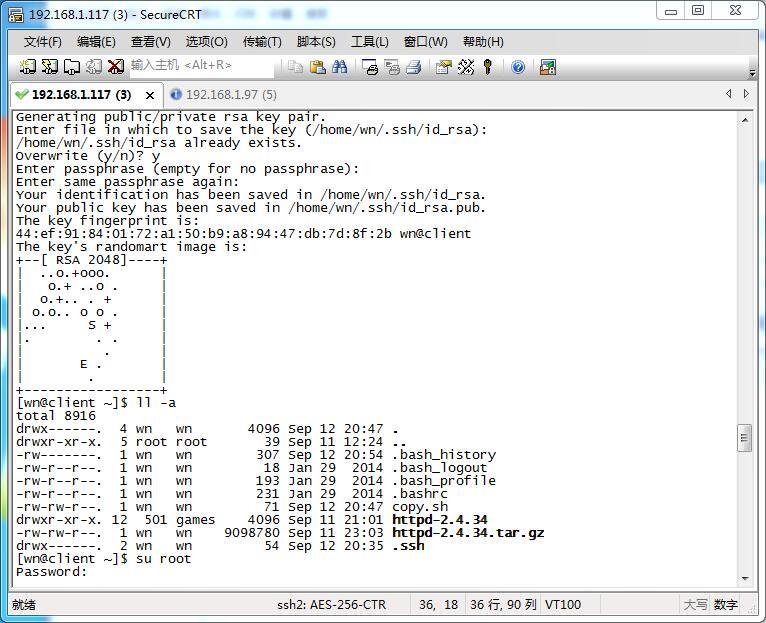
Task: Click the SecureFX launch icon
Action: tap(548, 66)
